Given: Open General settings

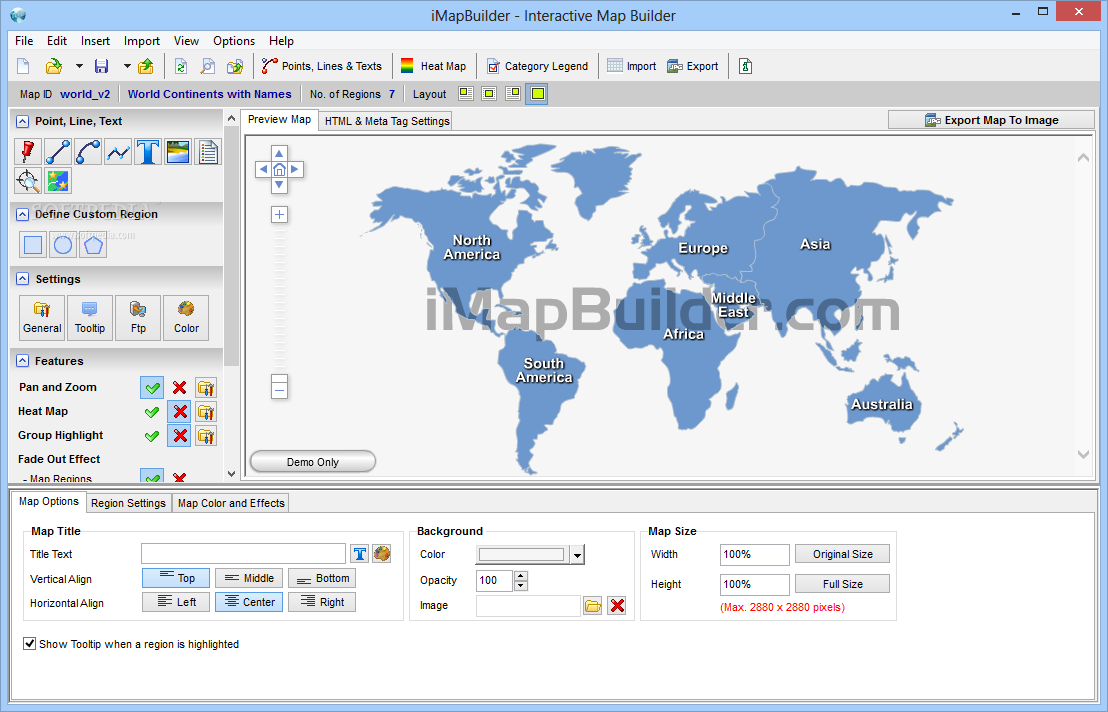Looking at the screenshot, I should 42,318.
